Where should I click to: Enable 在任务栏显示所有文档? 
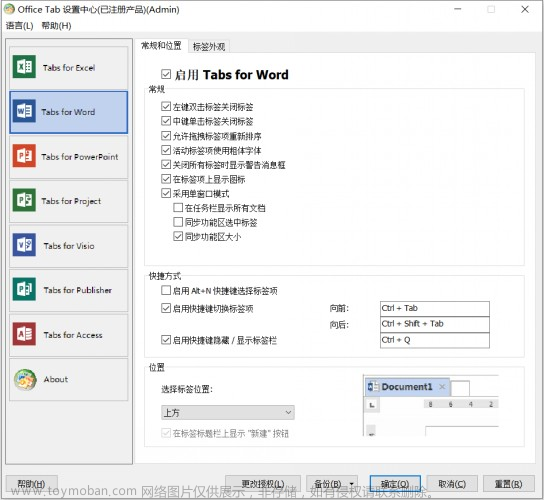(x=178, y=207)
